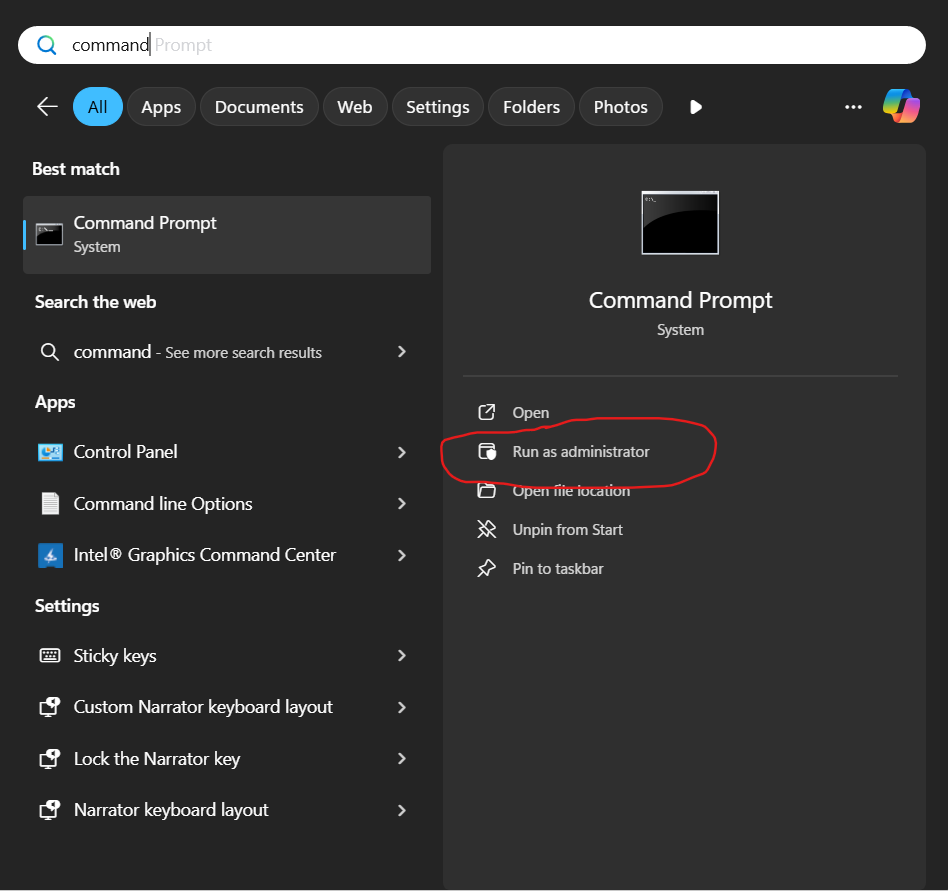This screenshot has width=948, height=892.
Task: Select the Documents filter tab
Action: point(259,107)
